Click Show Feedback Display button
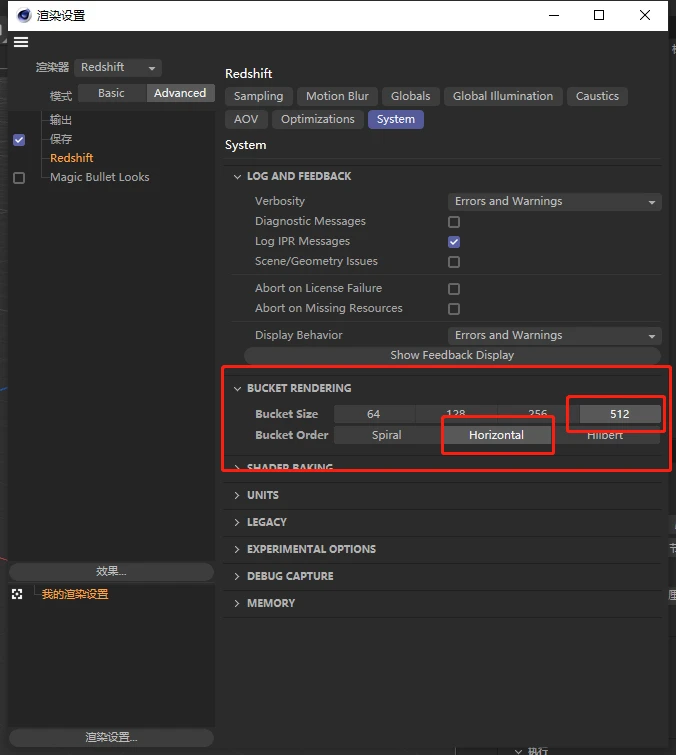This screenshot has height=755, width=676. click(x=452, y=356)
